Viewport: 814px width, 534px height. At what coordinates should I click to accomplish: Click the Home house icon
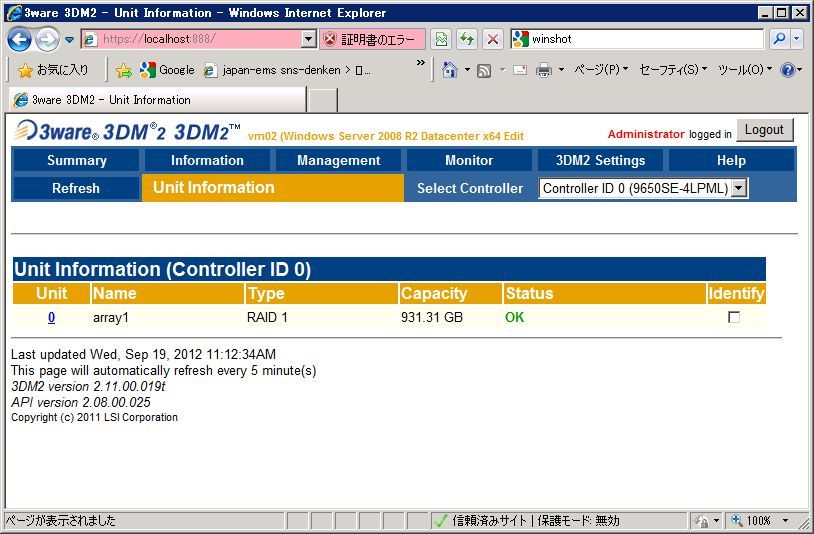click(x=450, y=70)
